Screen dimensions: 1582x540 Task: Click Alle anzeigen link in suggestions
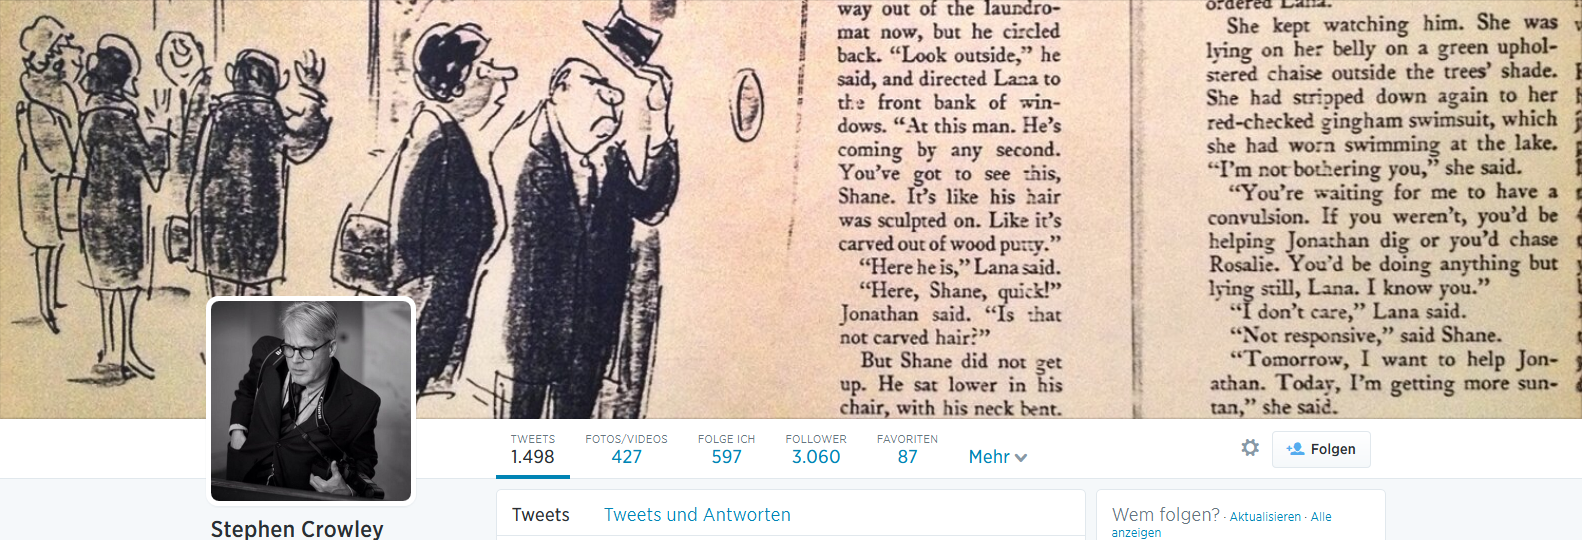point(1221,525)
